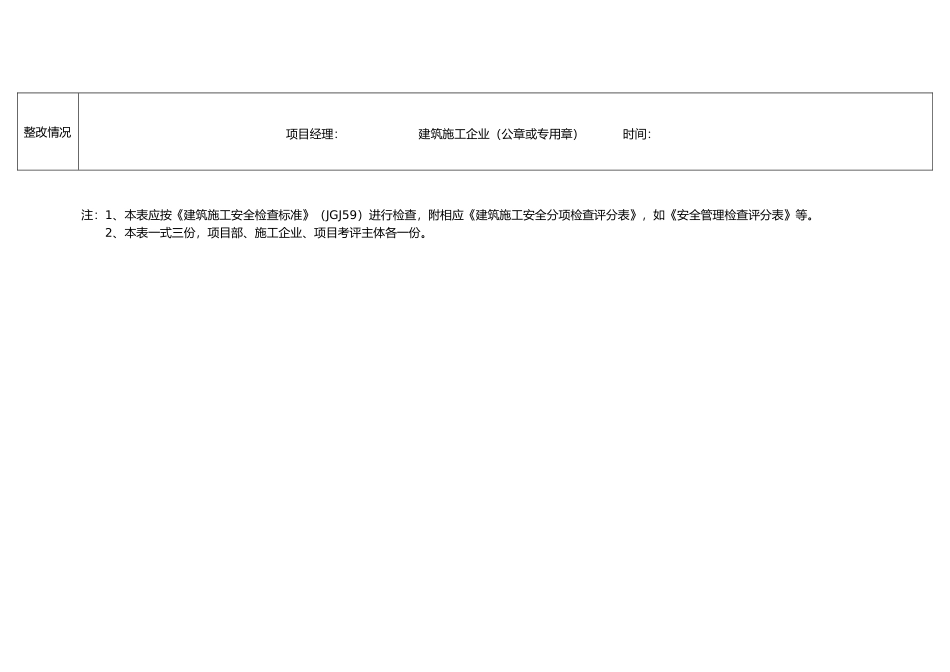The image size is (950, 672).
Task: Click the 整改情况 table cell
Action: click(48, 131)
